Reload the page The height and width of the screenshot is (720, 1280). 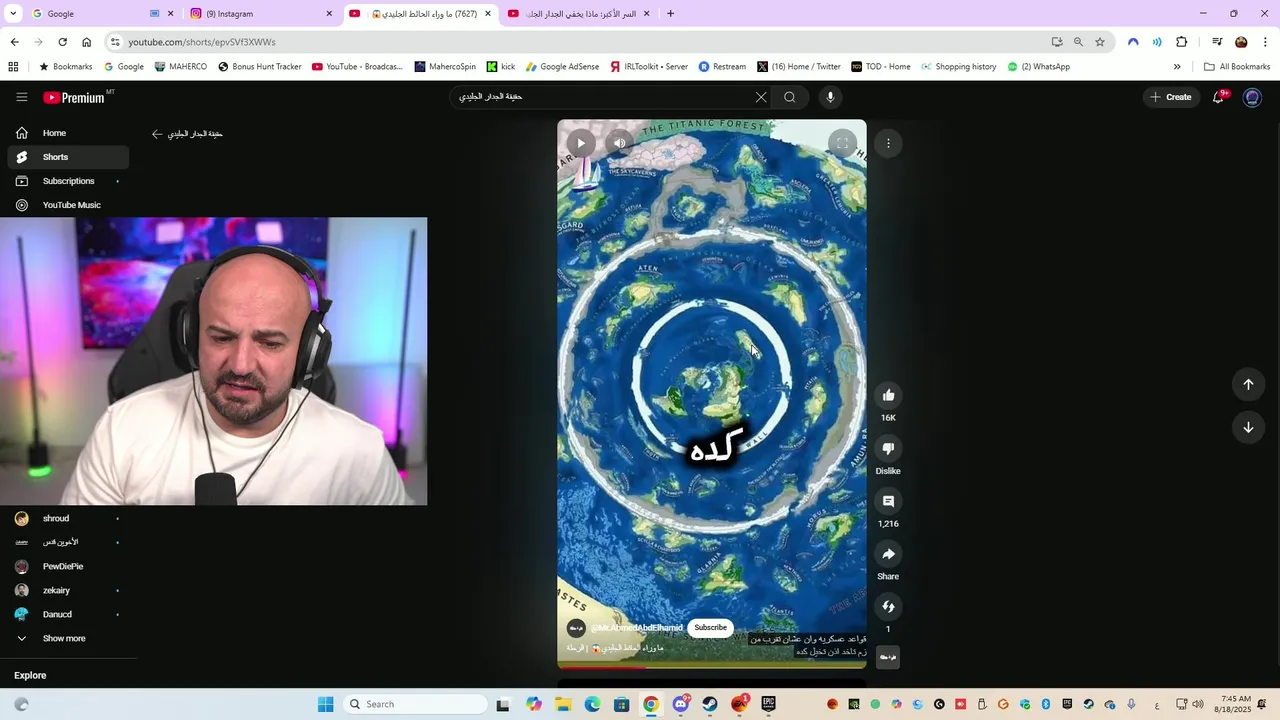point(62,42)
